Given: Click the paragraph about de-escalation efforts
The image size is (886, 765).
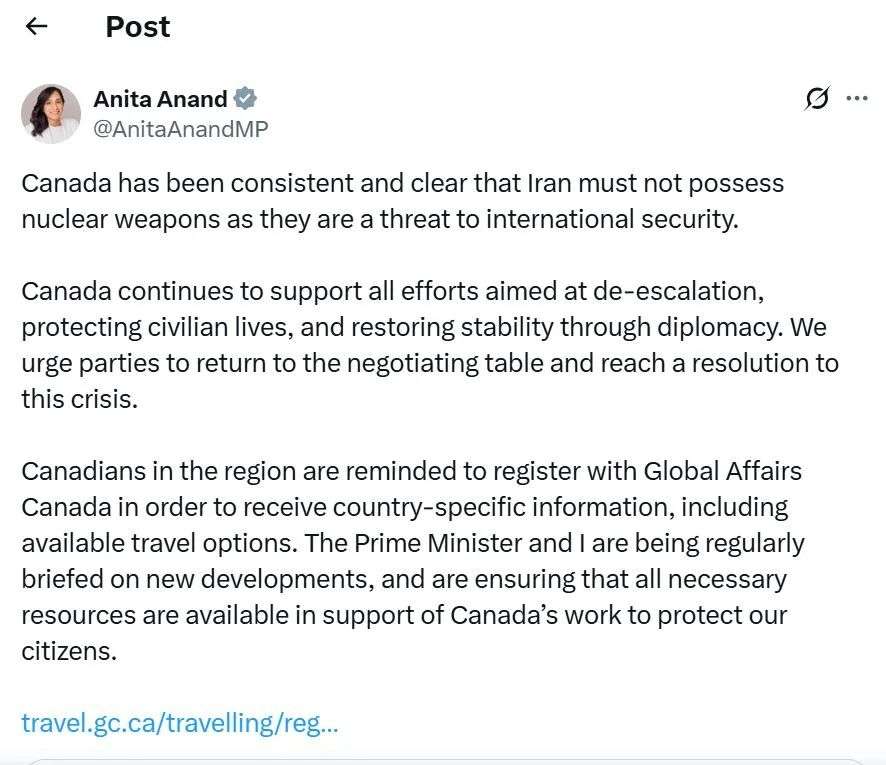Looking at the screenshot, I should [429, 345].
